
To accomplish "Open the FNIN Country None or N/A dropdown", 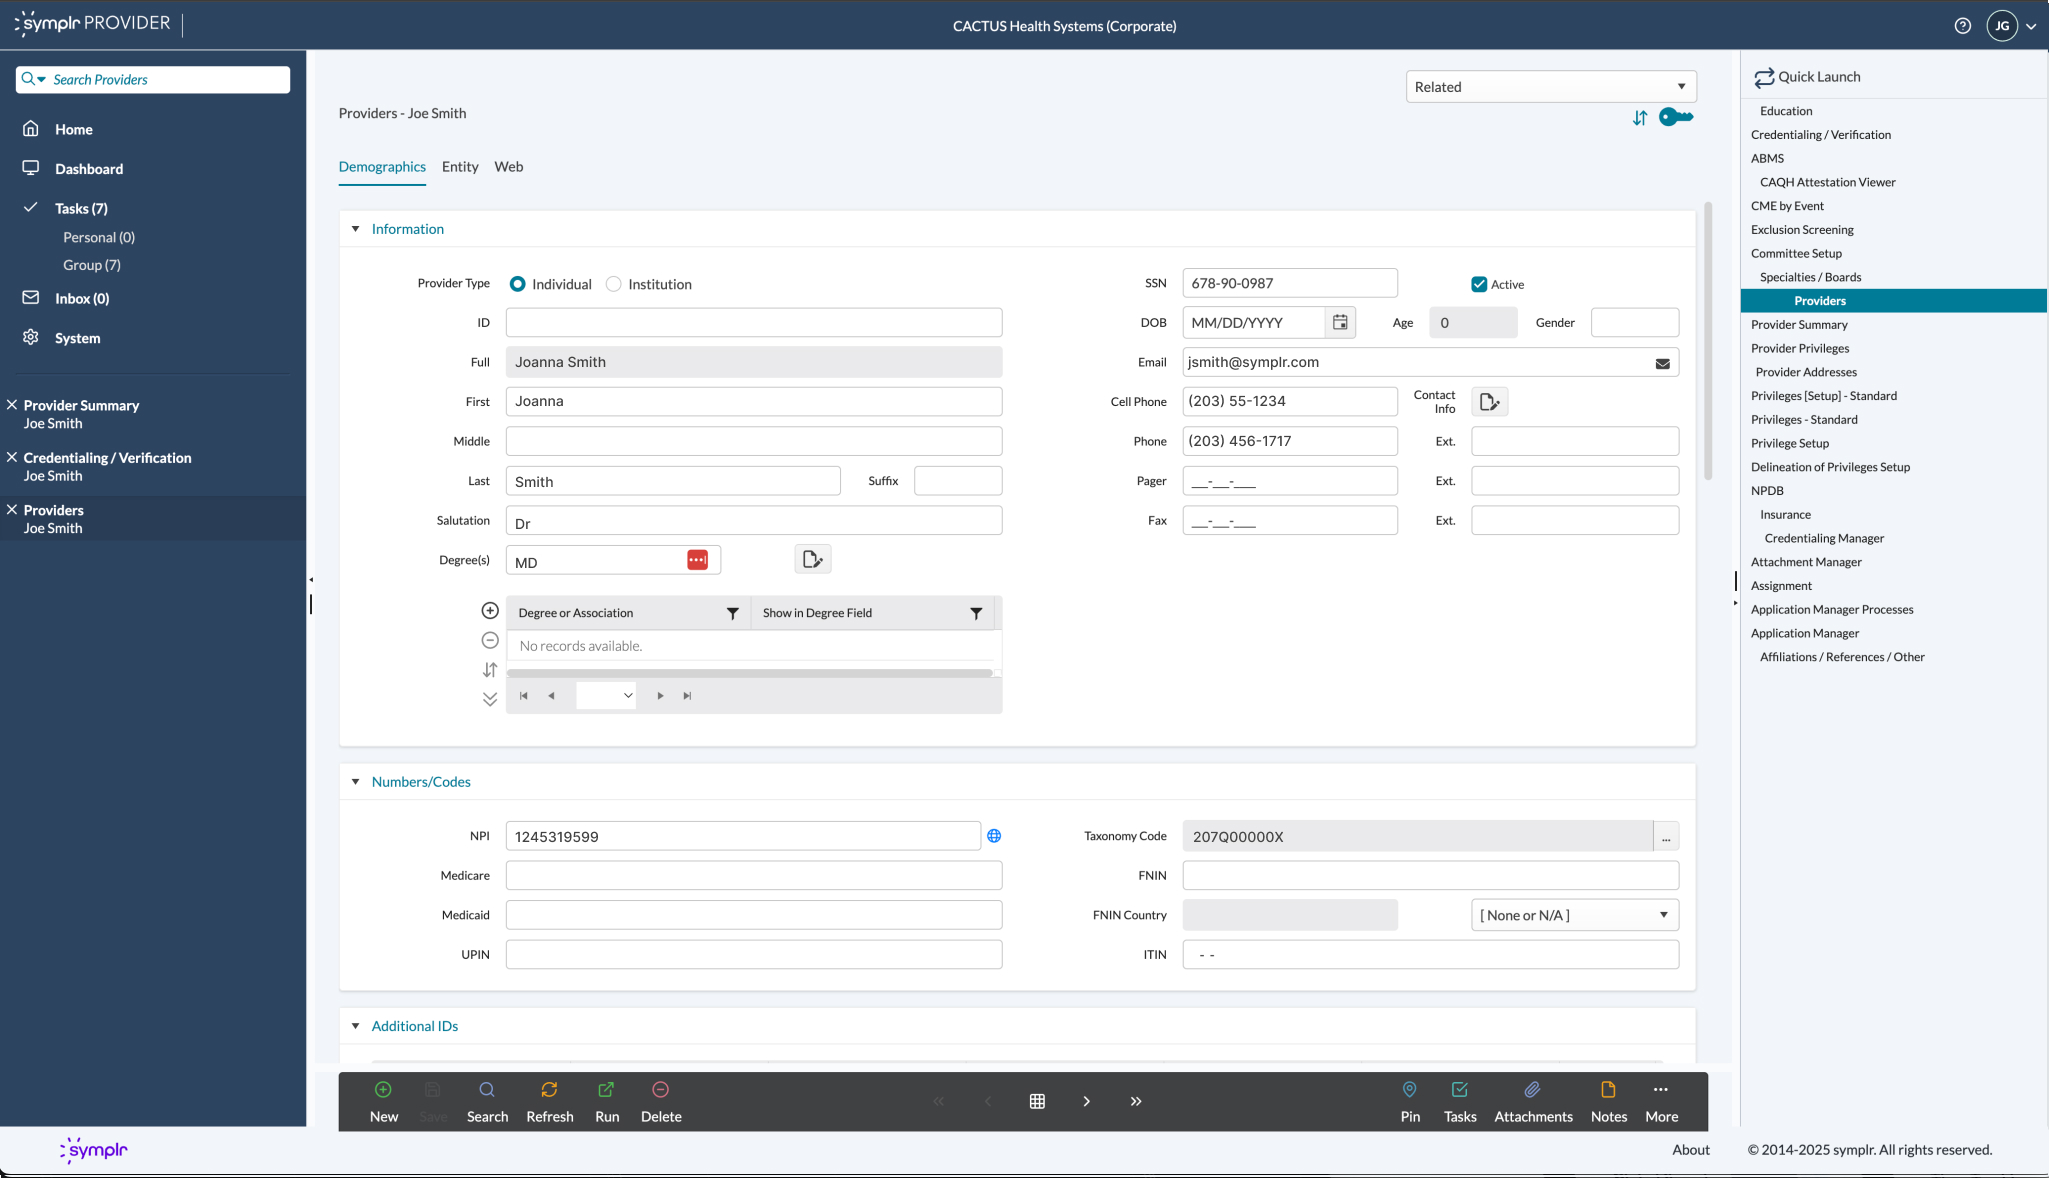I will coord(1574,915).
